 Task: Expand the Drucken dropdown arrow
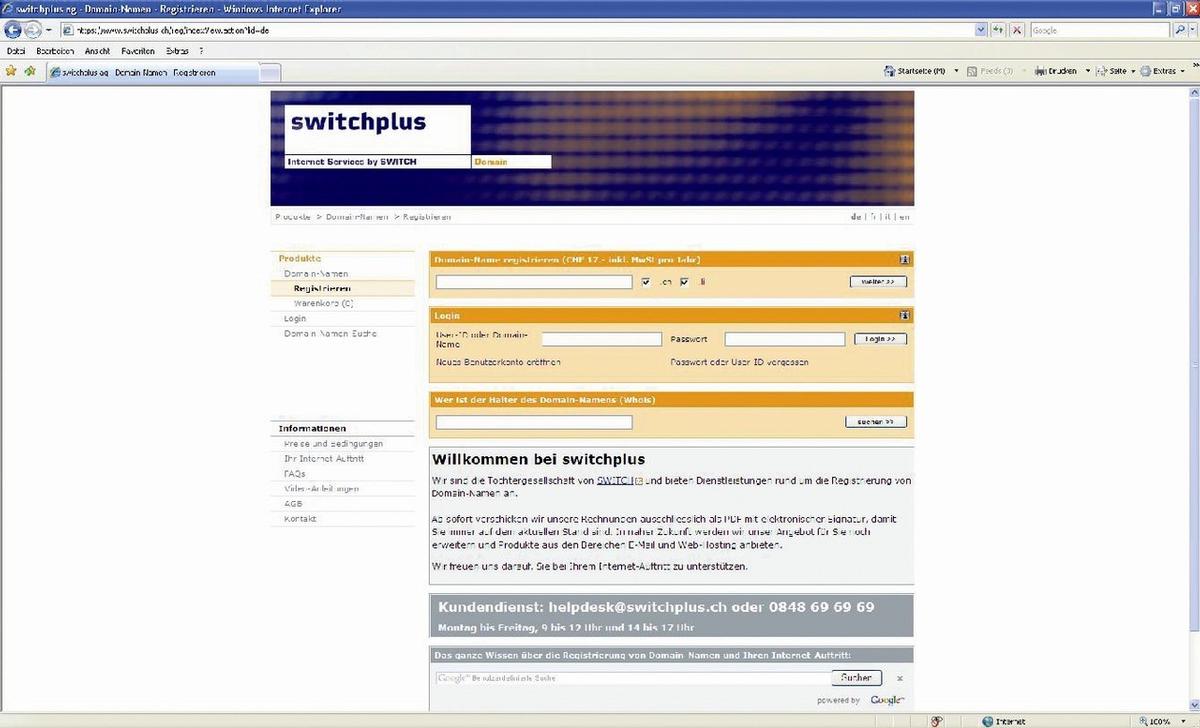(x=1087, y=71)
